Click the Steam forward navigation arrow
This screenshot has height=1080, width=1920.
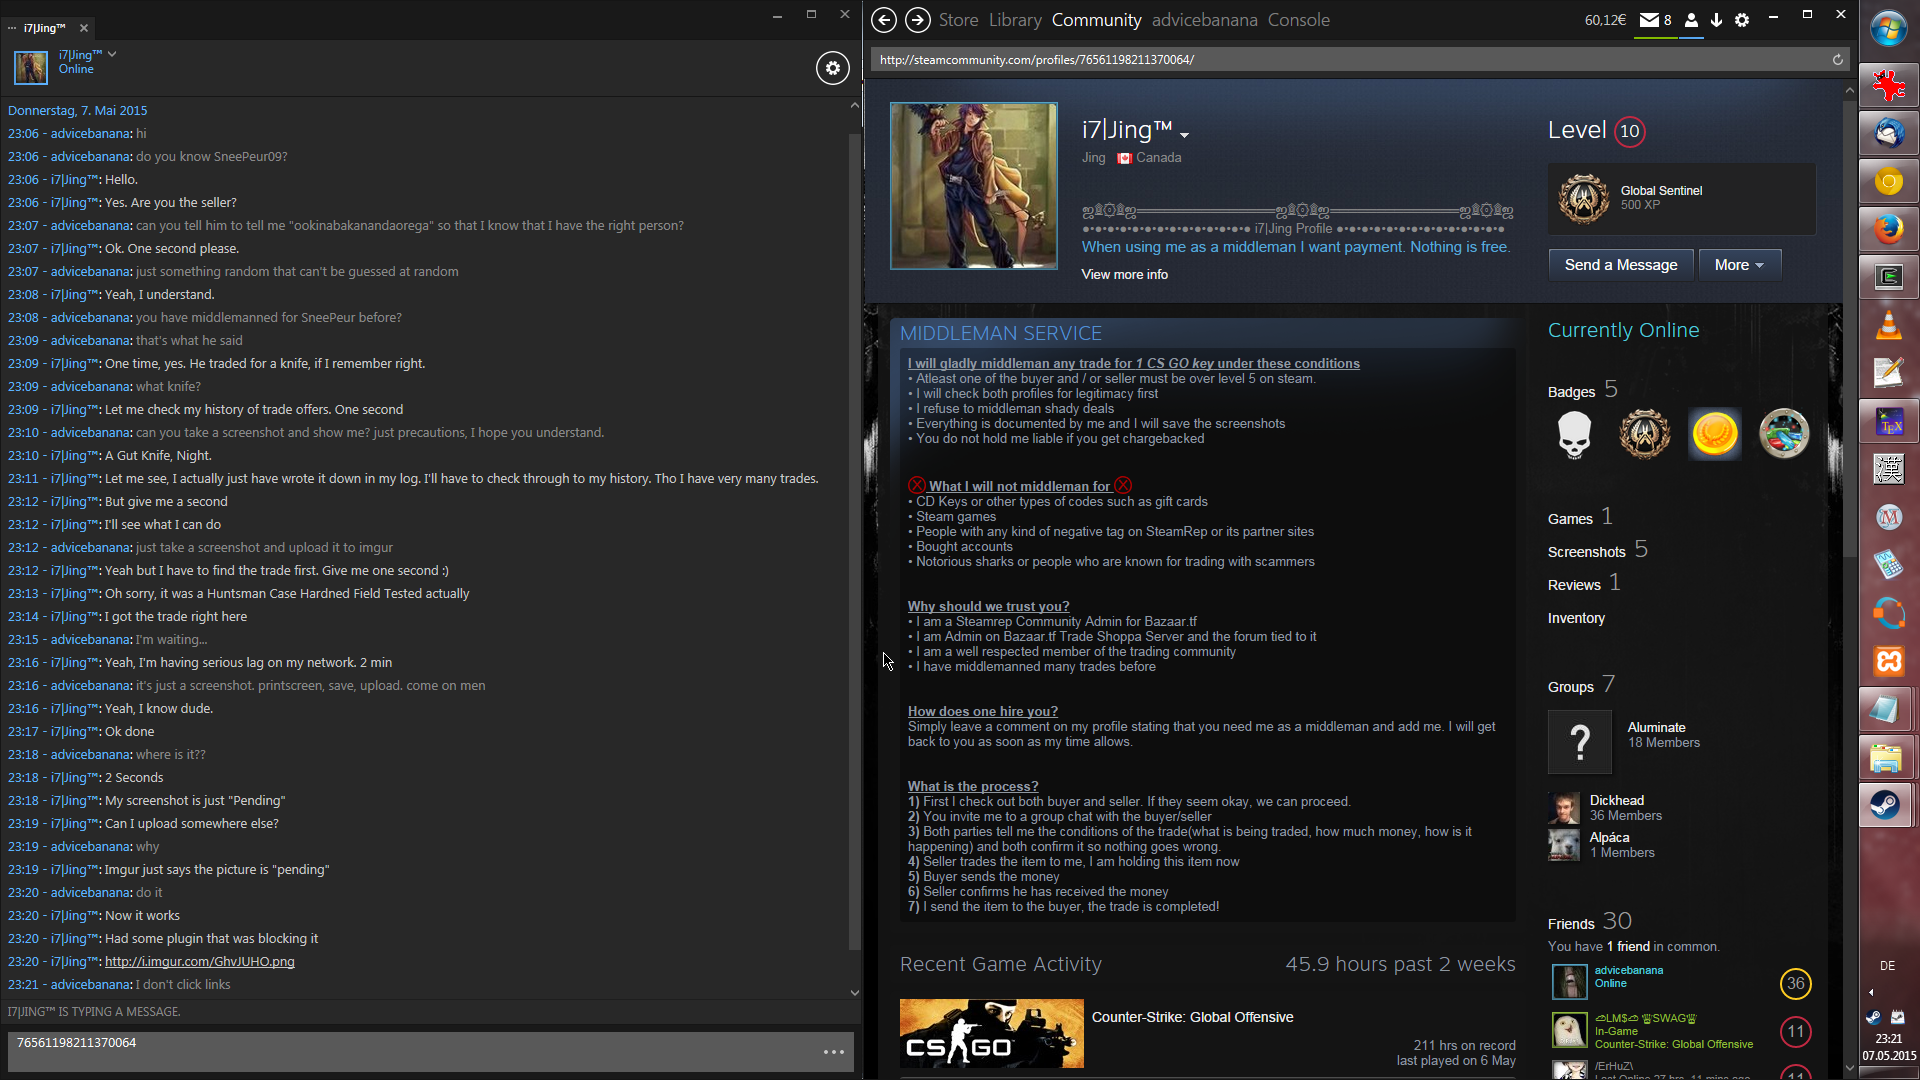(x=917, y=20)
